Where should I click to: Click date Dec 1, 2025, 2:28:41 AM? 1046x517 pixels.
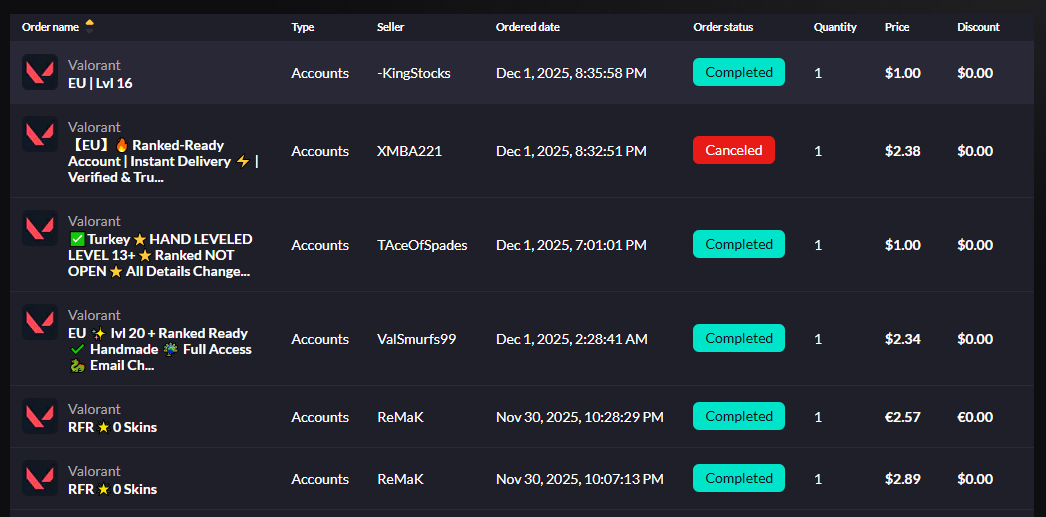[x=572, y=340]
